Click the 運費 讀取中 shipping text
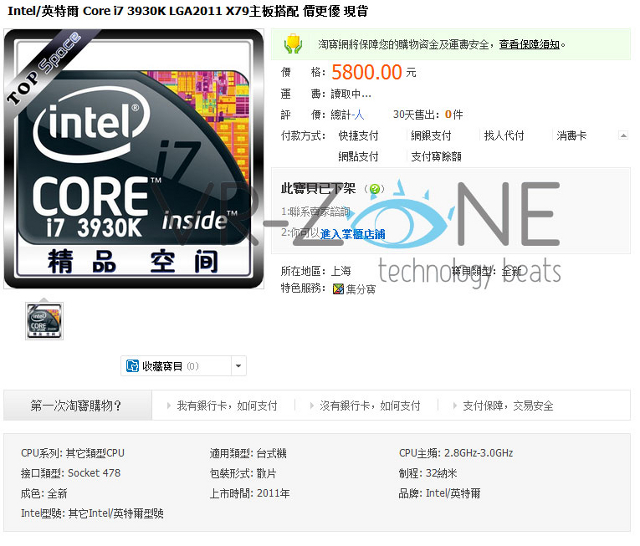 tap(326, 94)
